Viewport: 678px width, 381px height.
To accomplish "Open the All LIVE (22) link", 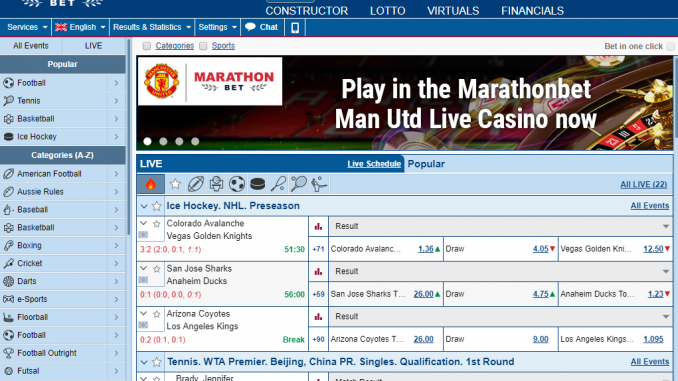I will pyautogui.click(x=643, y=185).
